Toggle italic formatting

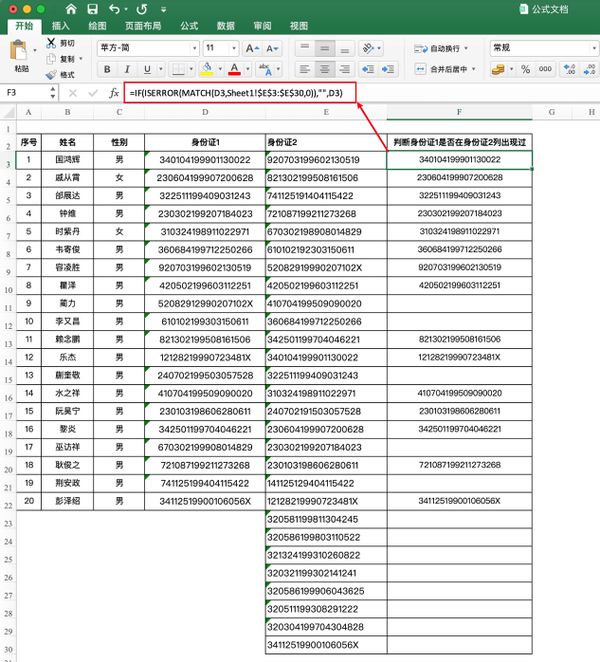tap(127, 69)
